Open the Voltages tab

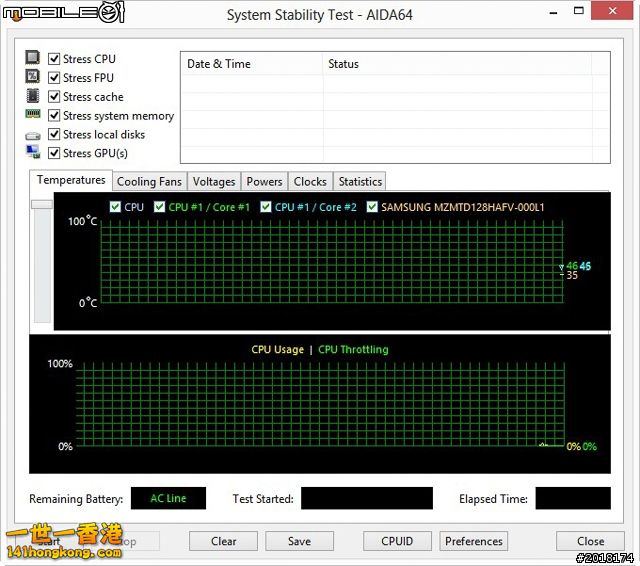click(214, 182)
